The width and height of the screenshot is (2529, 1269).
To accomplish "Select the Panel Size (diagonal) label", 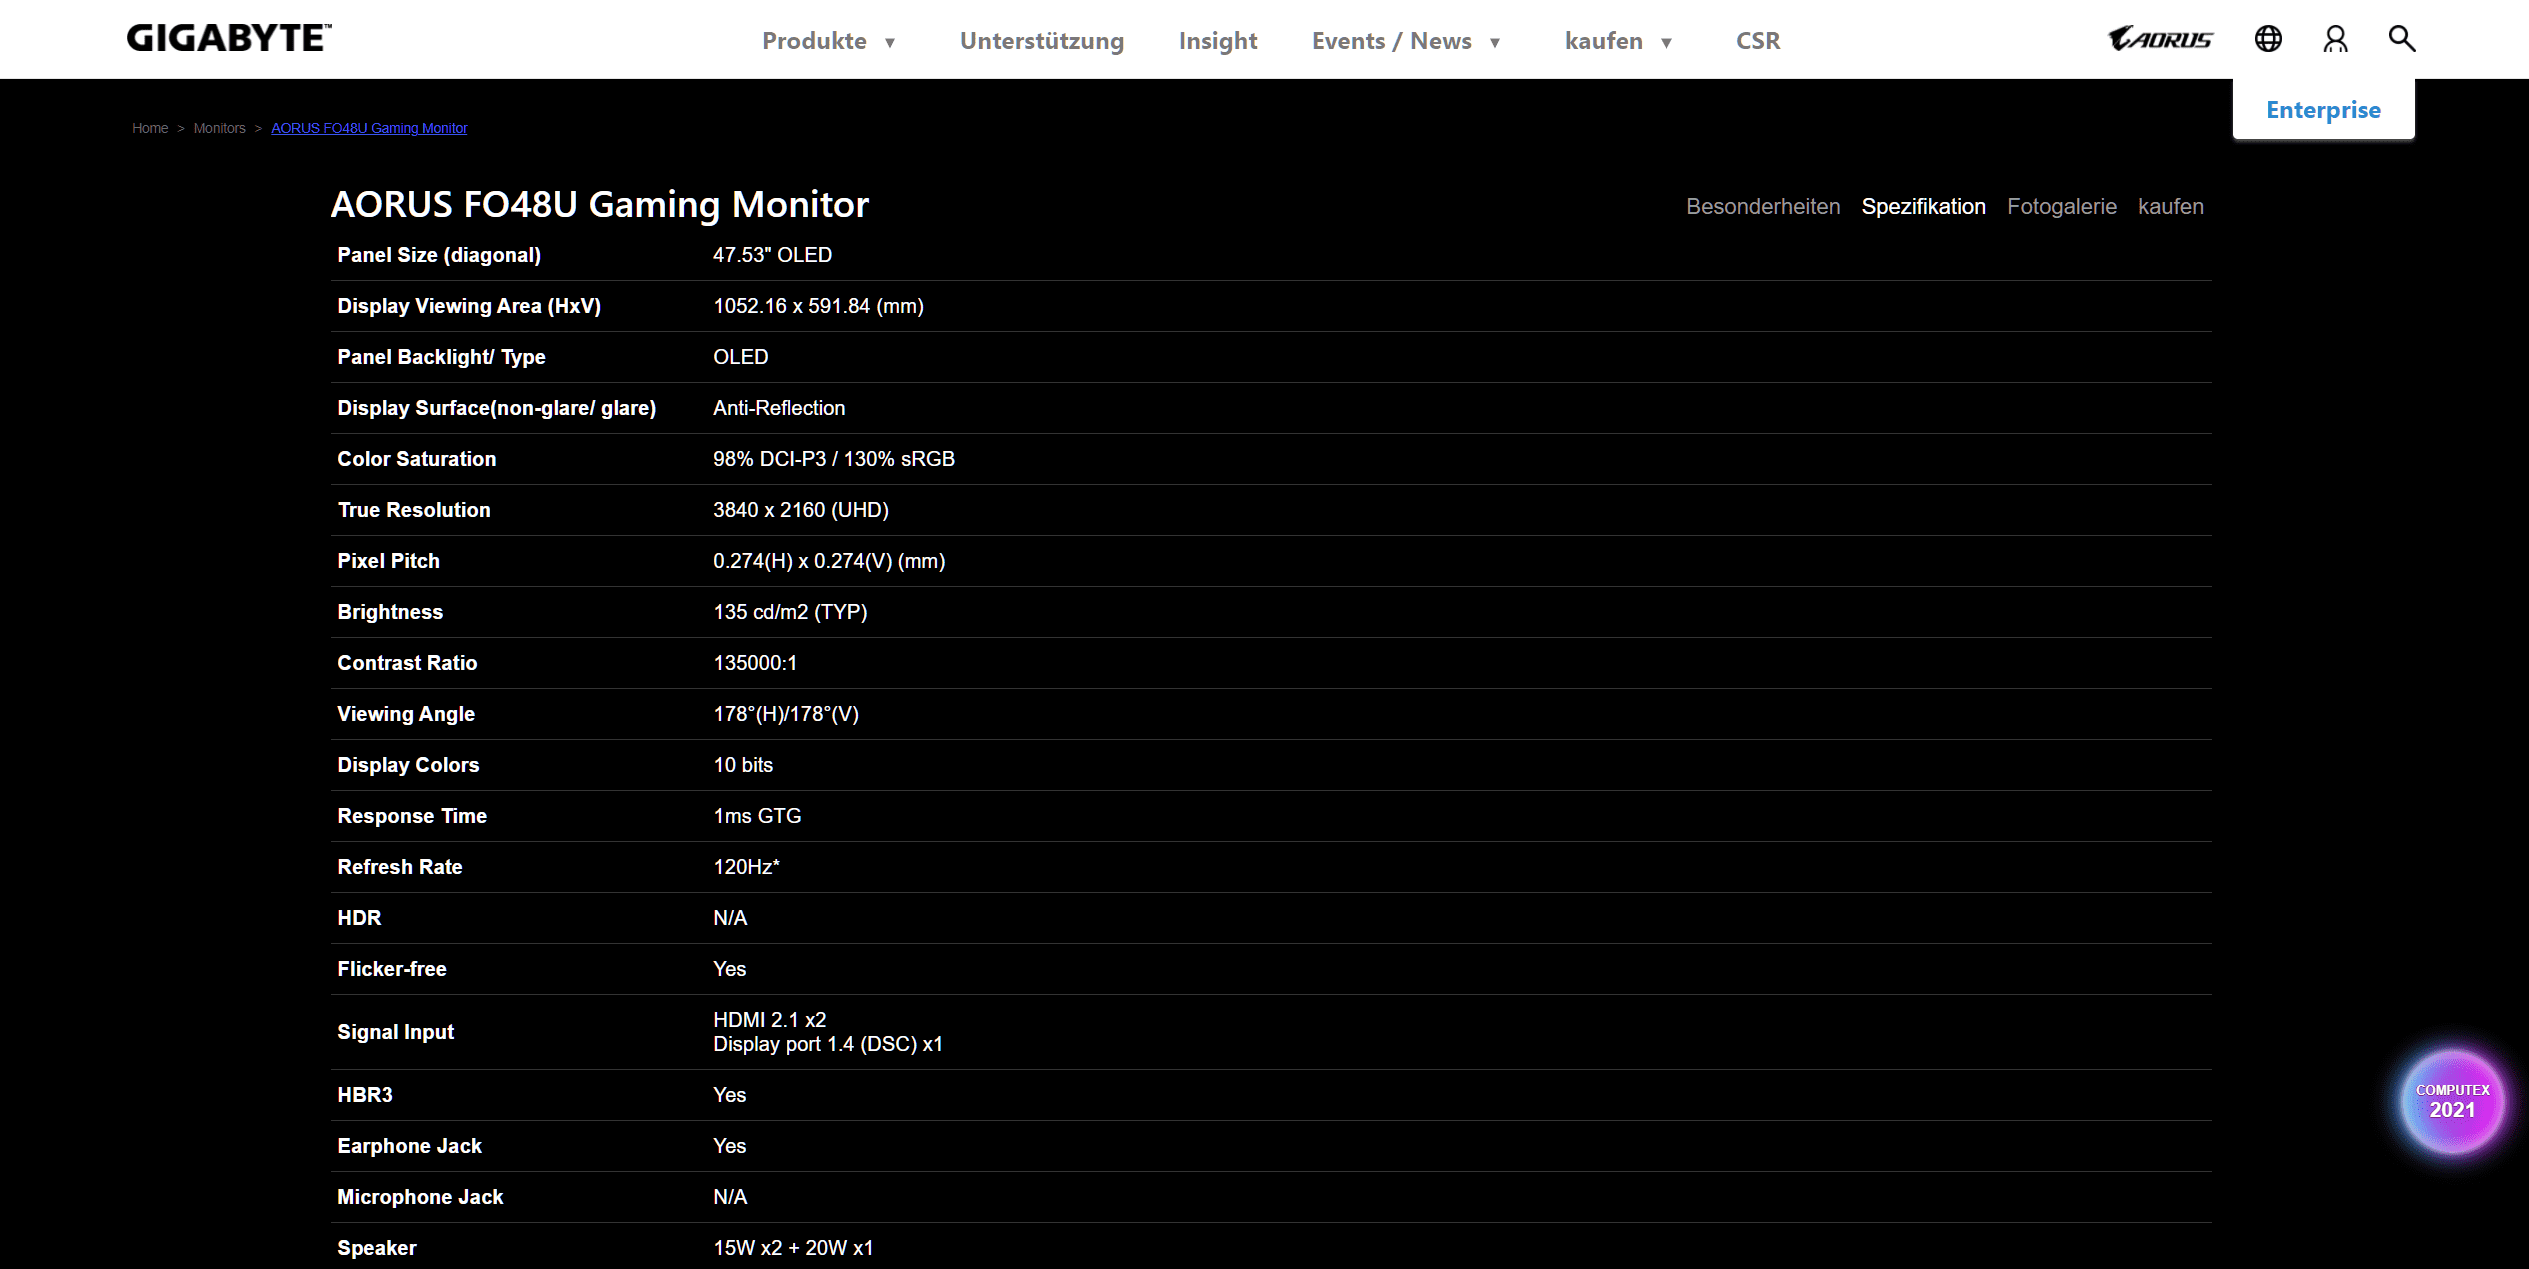I will [439, 255].
